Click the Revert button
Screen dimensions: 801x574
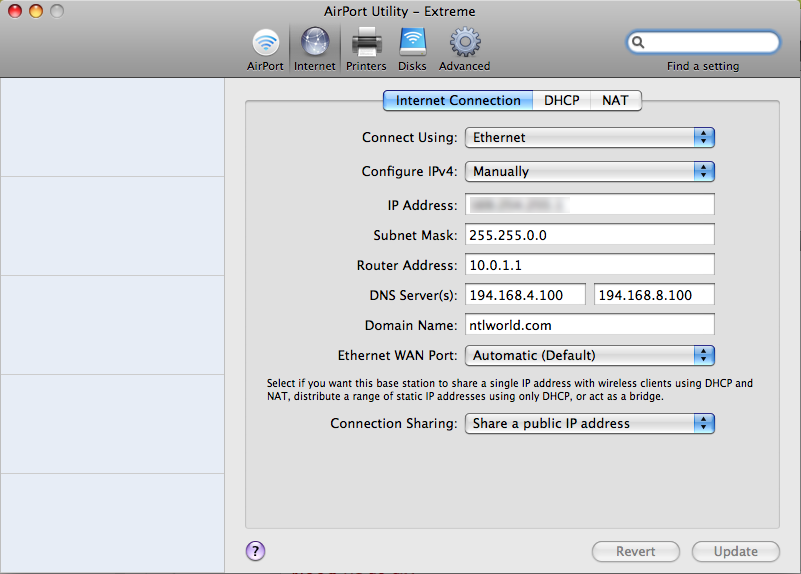635,552
